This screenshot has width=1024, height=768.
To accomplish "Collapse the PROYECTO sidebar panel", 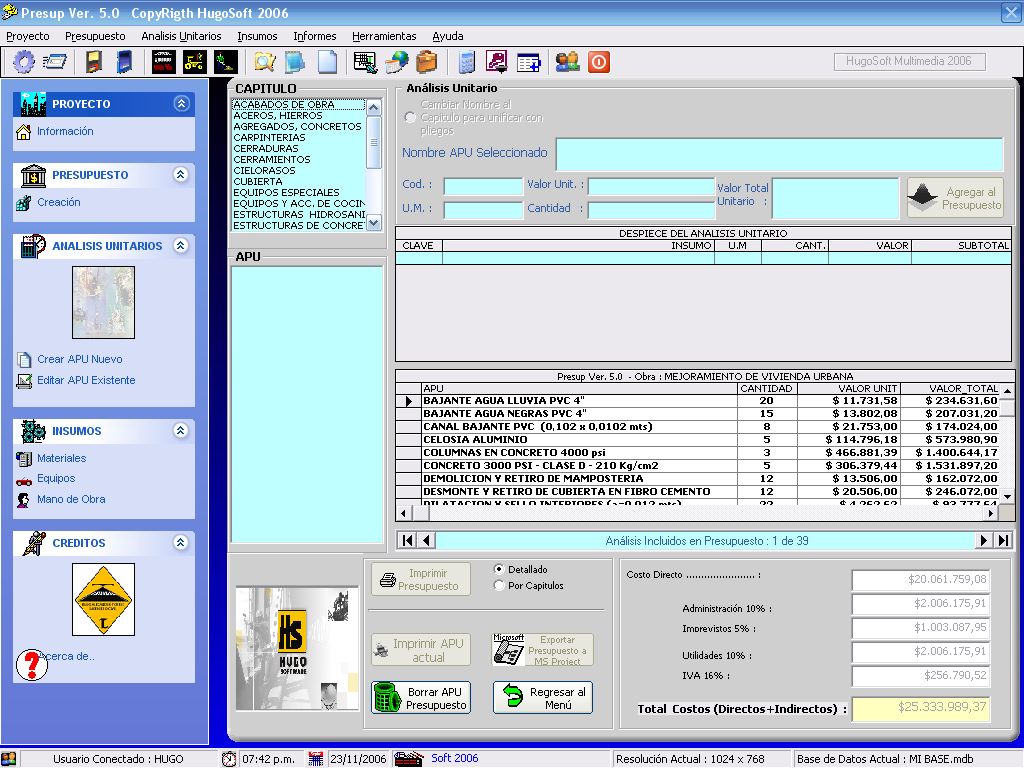I will pyautogui.click(x=181, y=104).
